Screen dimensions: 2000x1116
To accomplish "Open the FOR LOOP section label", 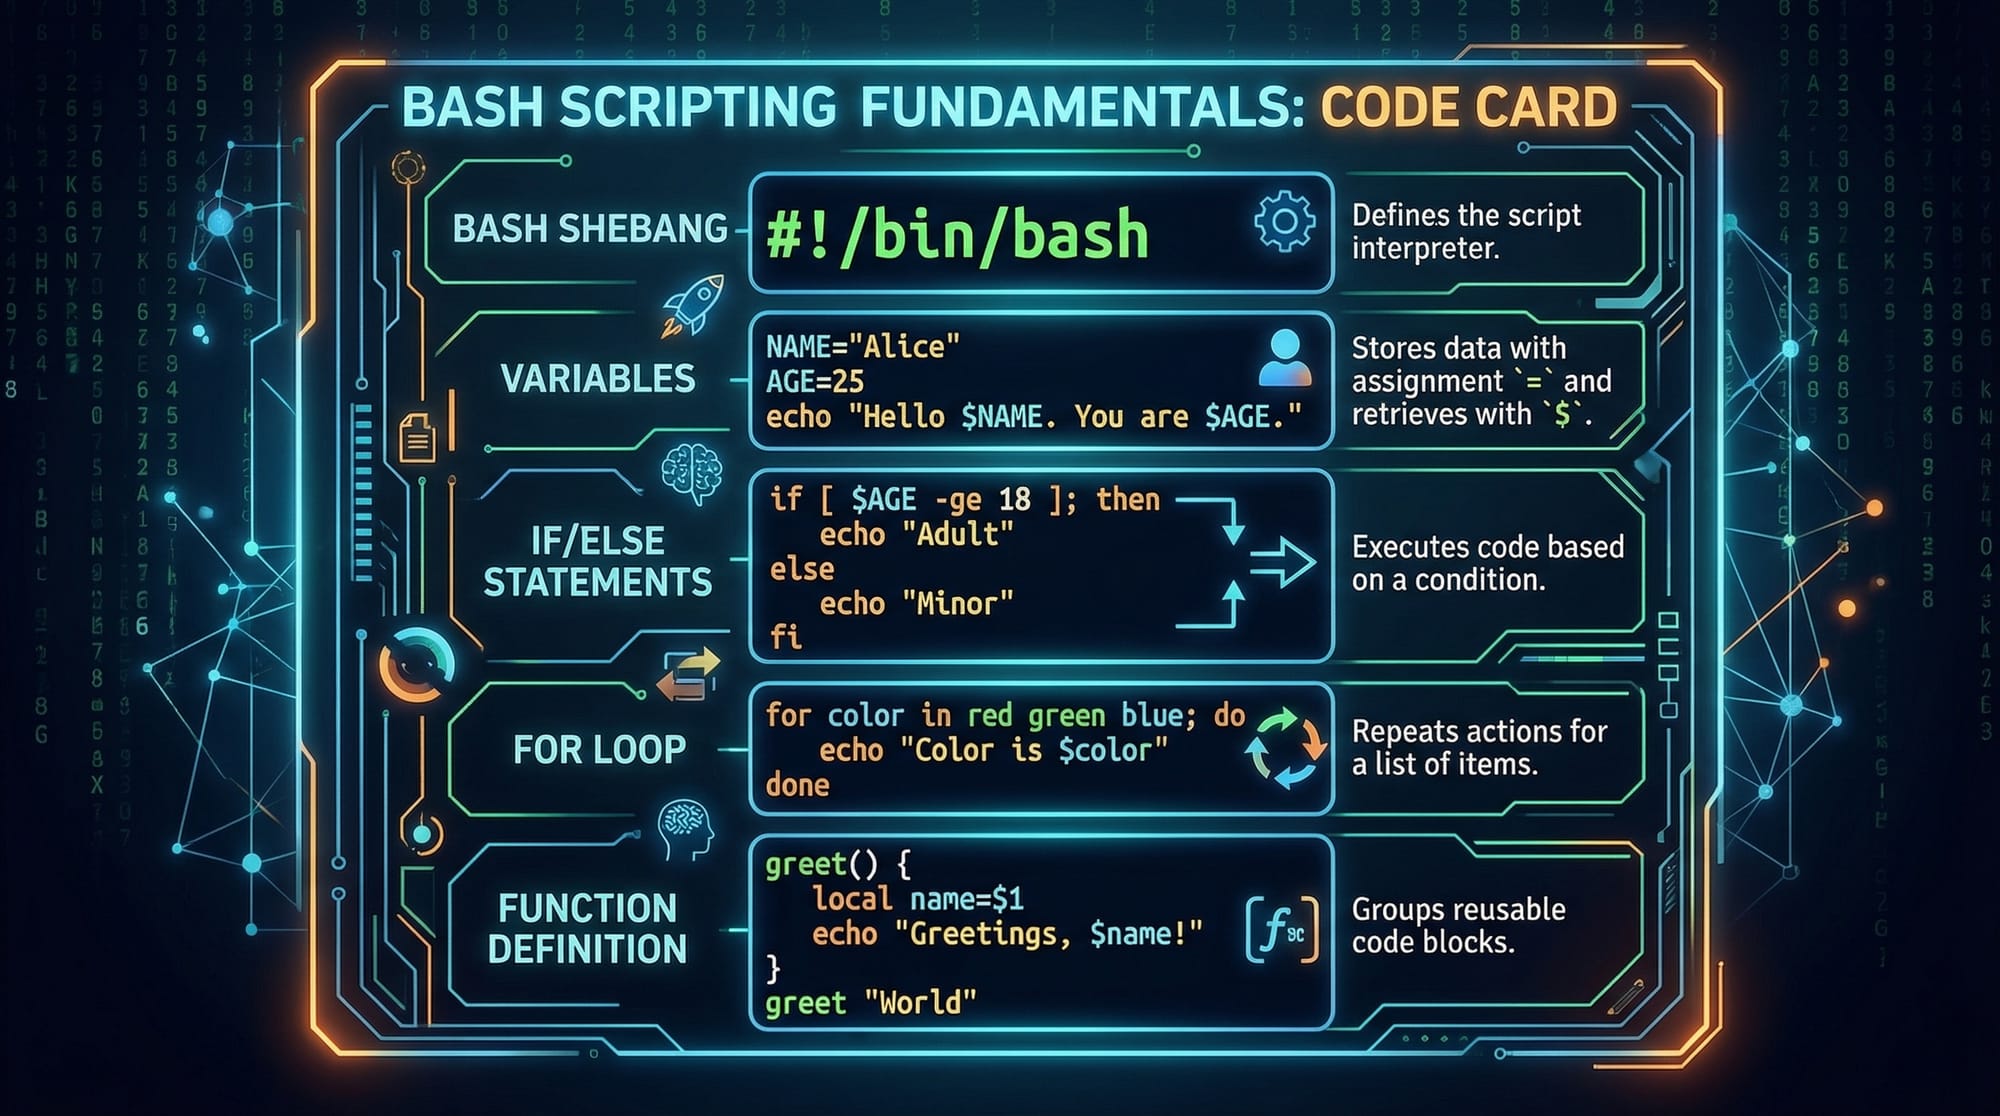I will [x=599, y=749].
